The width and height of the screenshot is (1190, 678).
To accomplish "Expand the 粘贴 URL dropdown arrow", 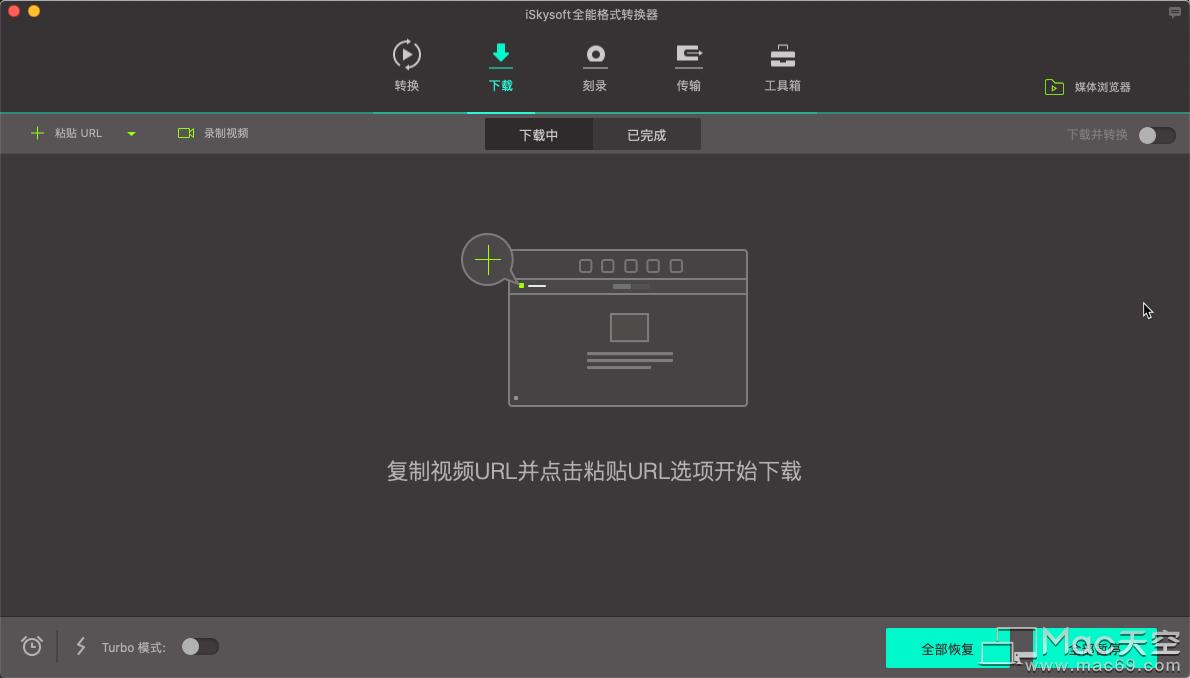I will 131,132.
